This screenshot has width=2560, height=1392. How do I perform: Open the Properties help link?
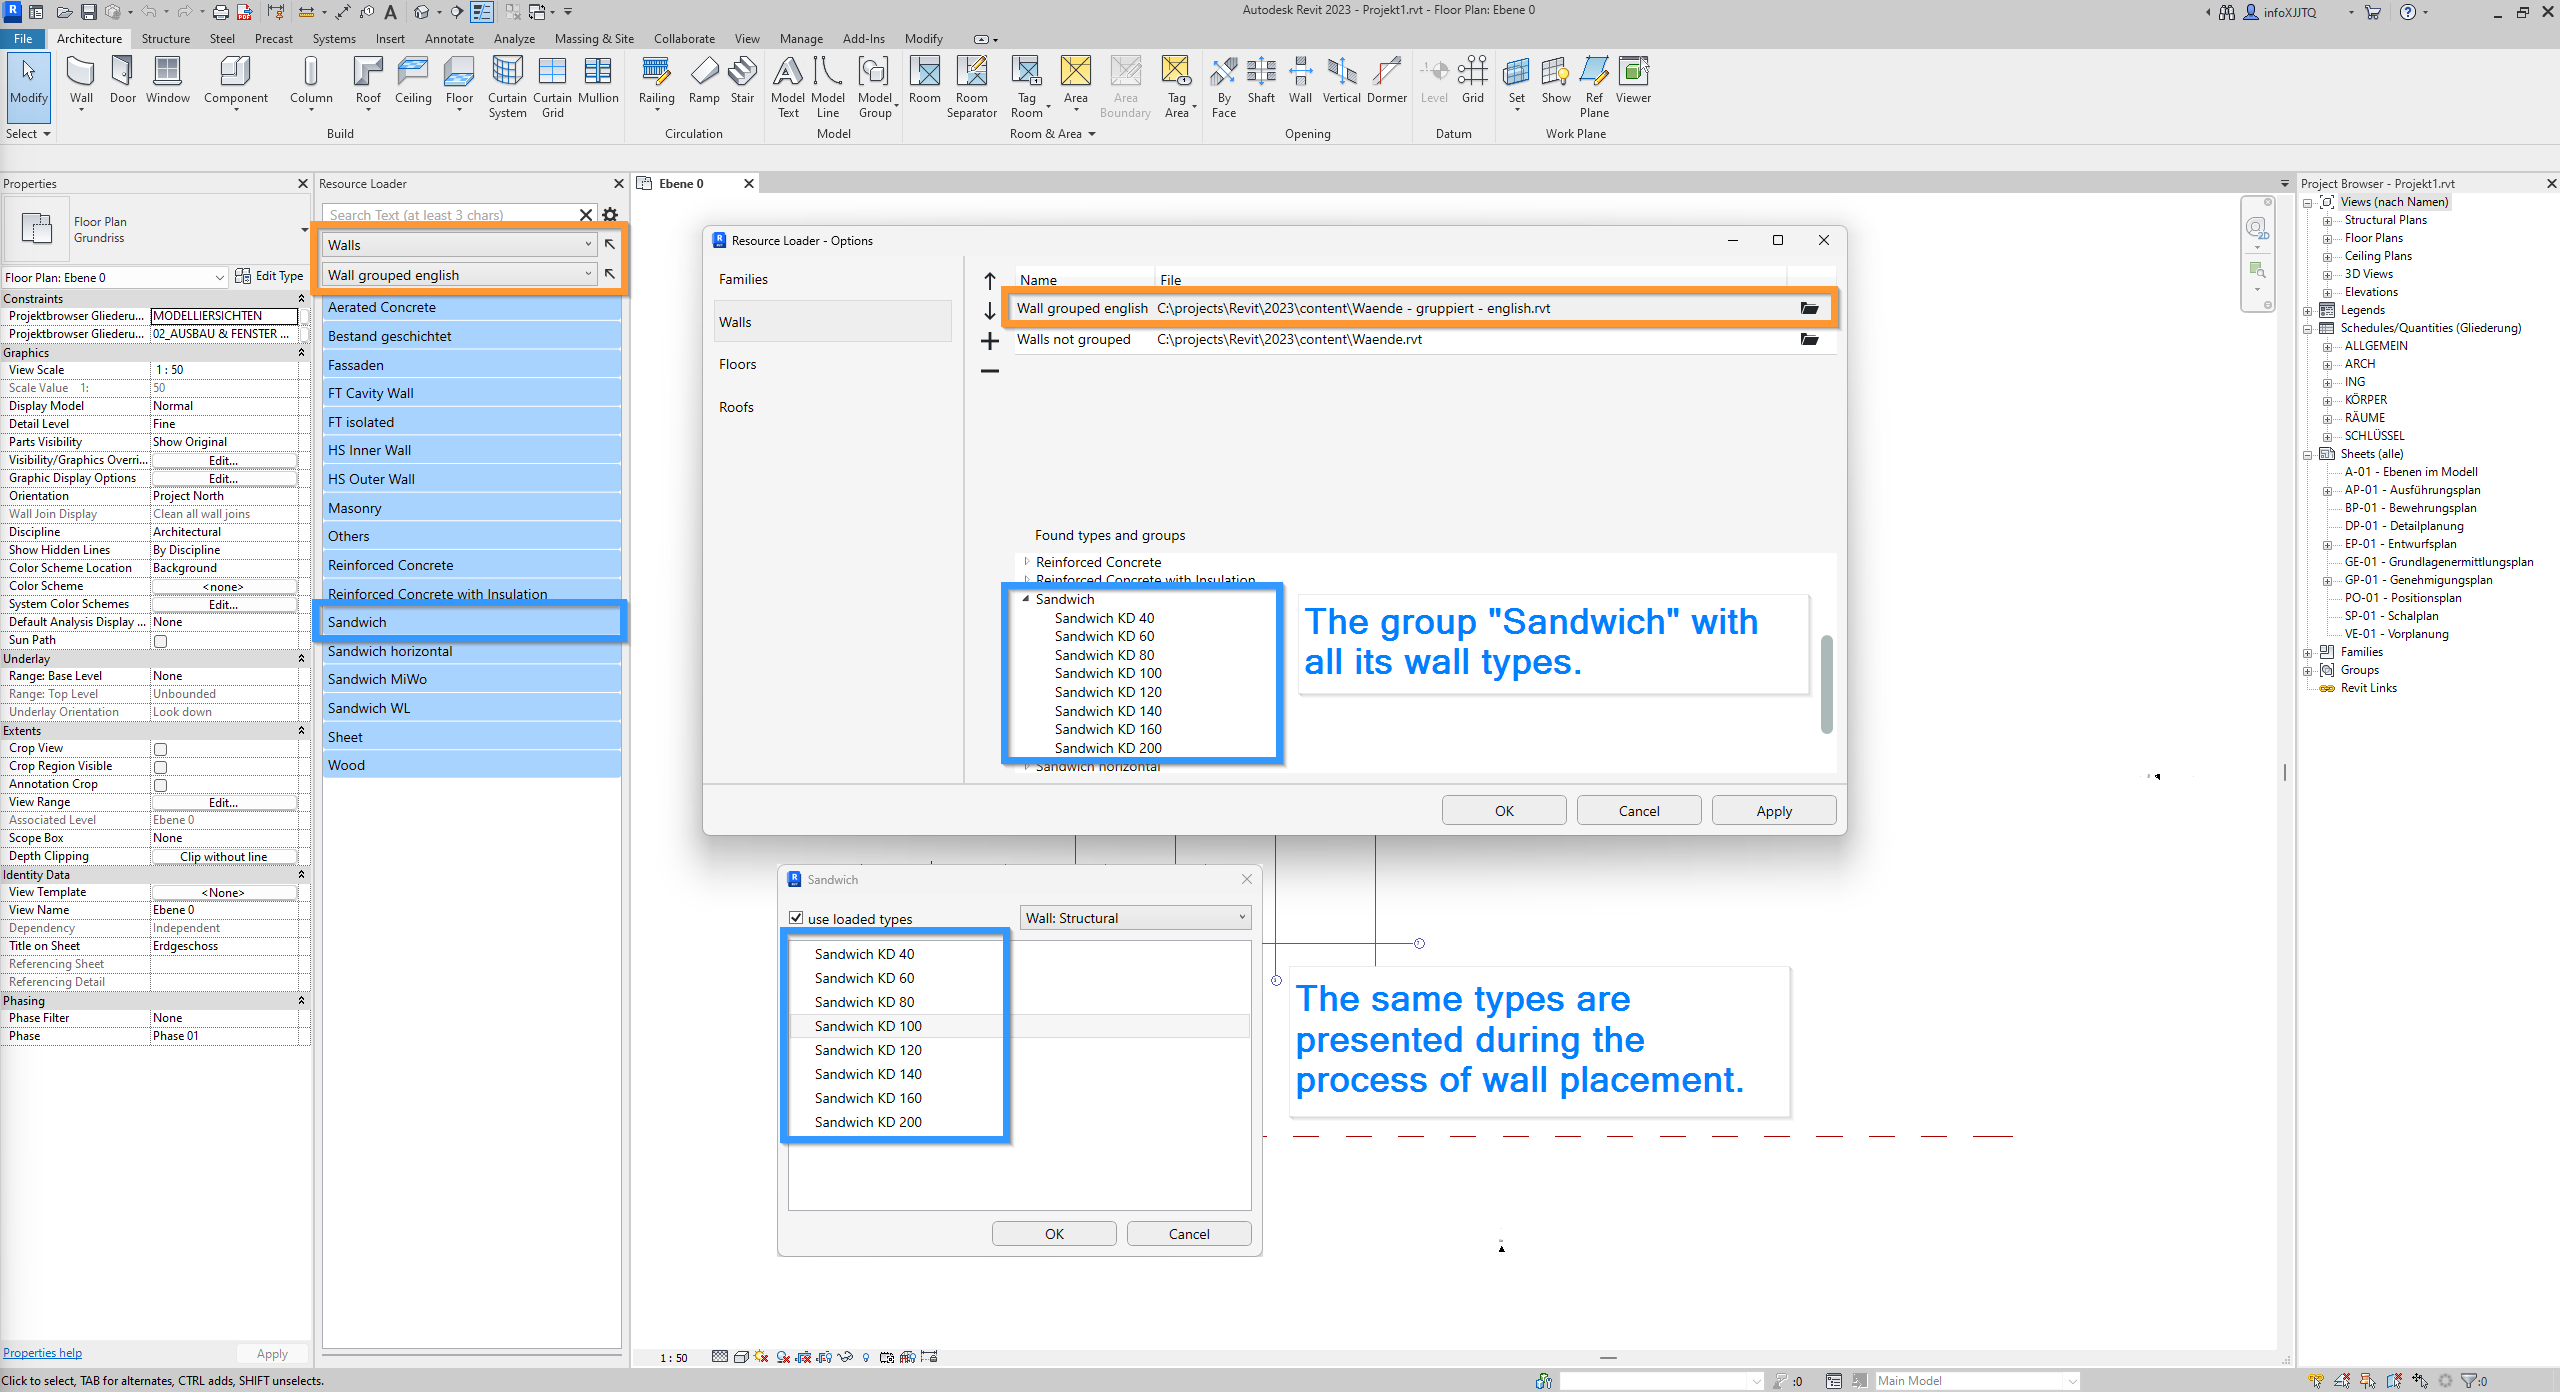click(x=42, y=1353)
